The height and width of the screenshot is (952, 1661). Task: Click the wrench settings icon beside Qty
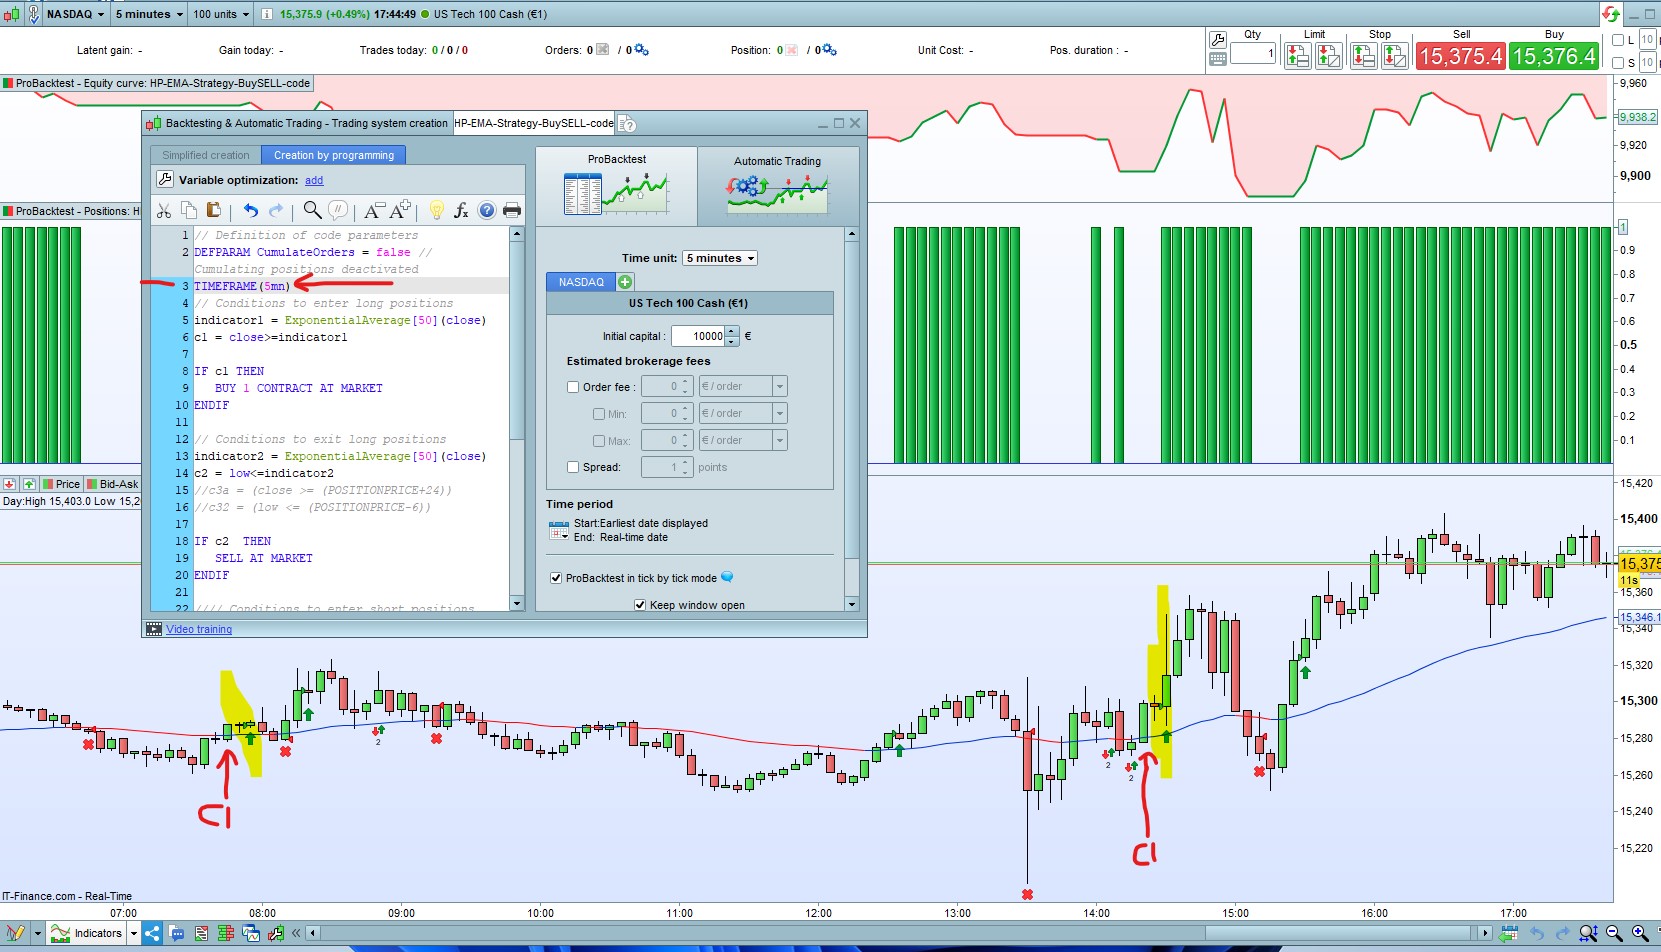tap(1218, 40)
